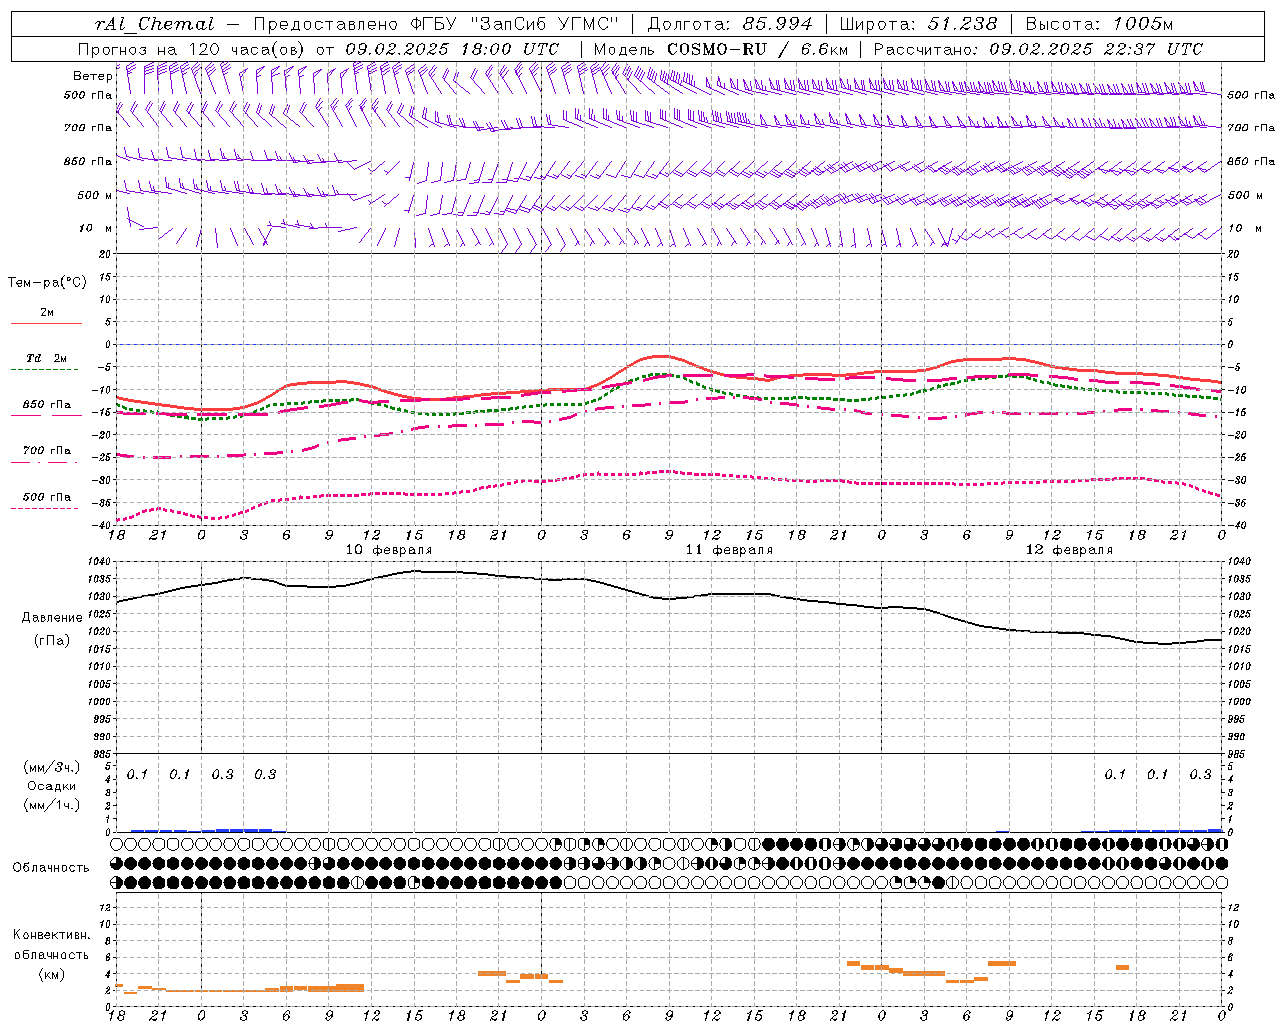Click the 500 м wind level label on left
Screen dimensions: 1280x1024
95,195
